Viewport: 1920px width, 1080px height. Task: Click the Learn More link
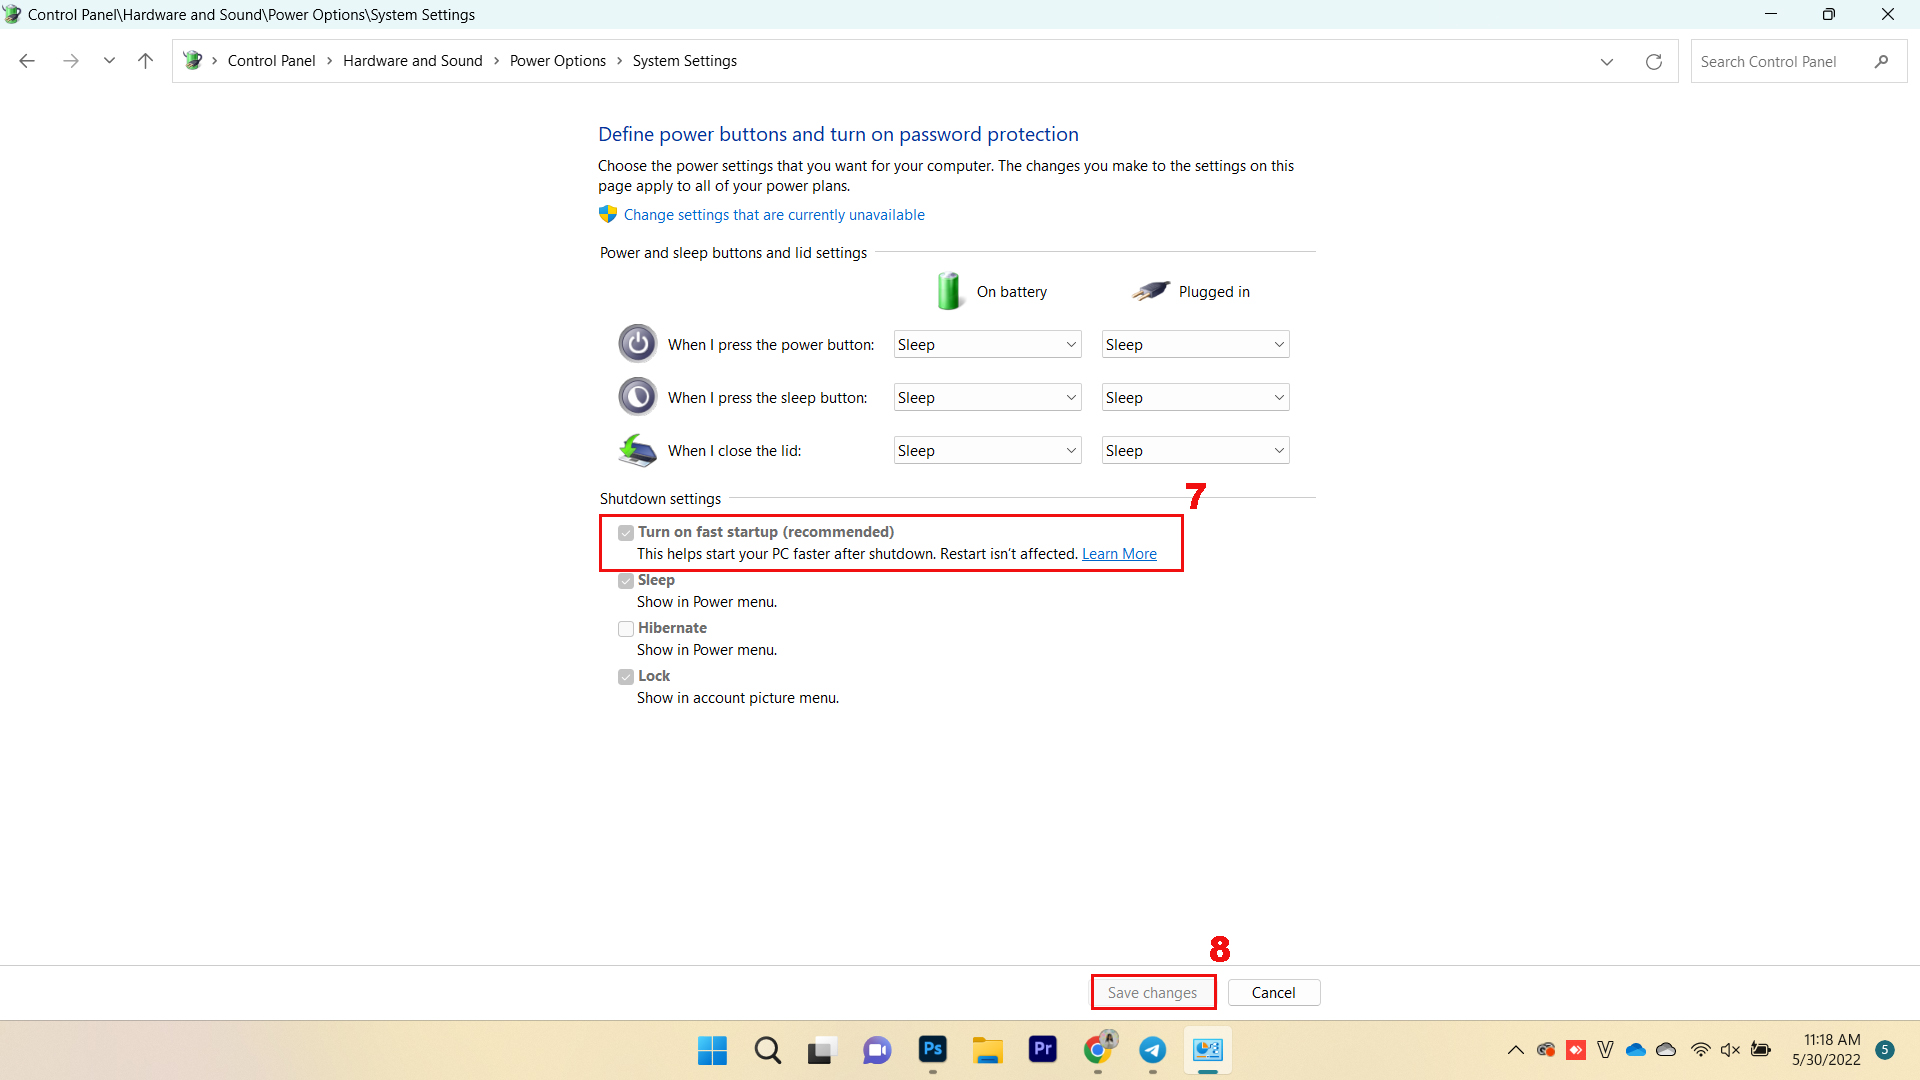click(x=1118, y=553)
